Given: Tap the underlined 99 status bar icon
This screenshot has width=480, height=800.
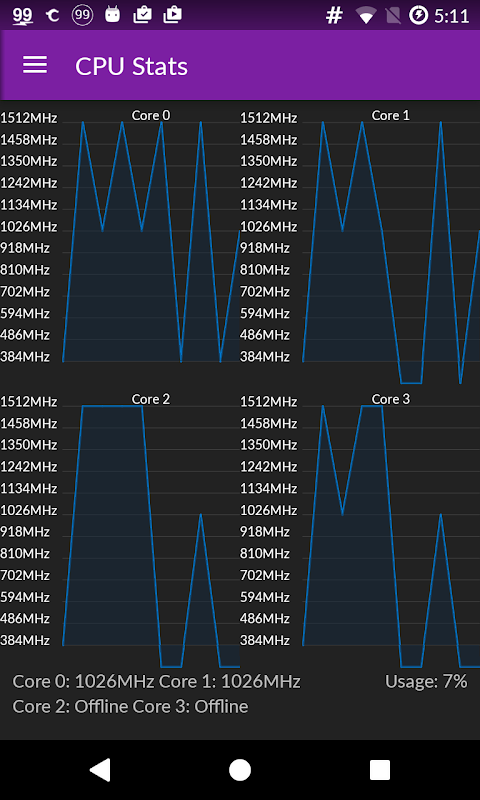Looking at the screenshot, I should (22, 16).
